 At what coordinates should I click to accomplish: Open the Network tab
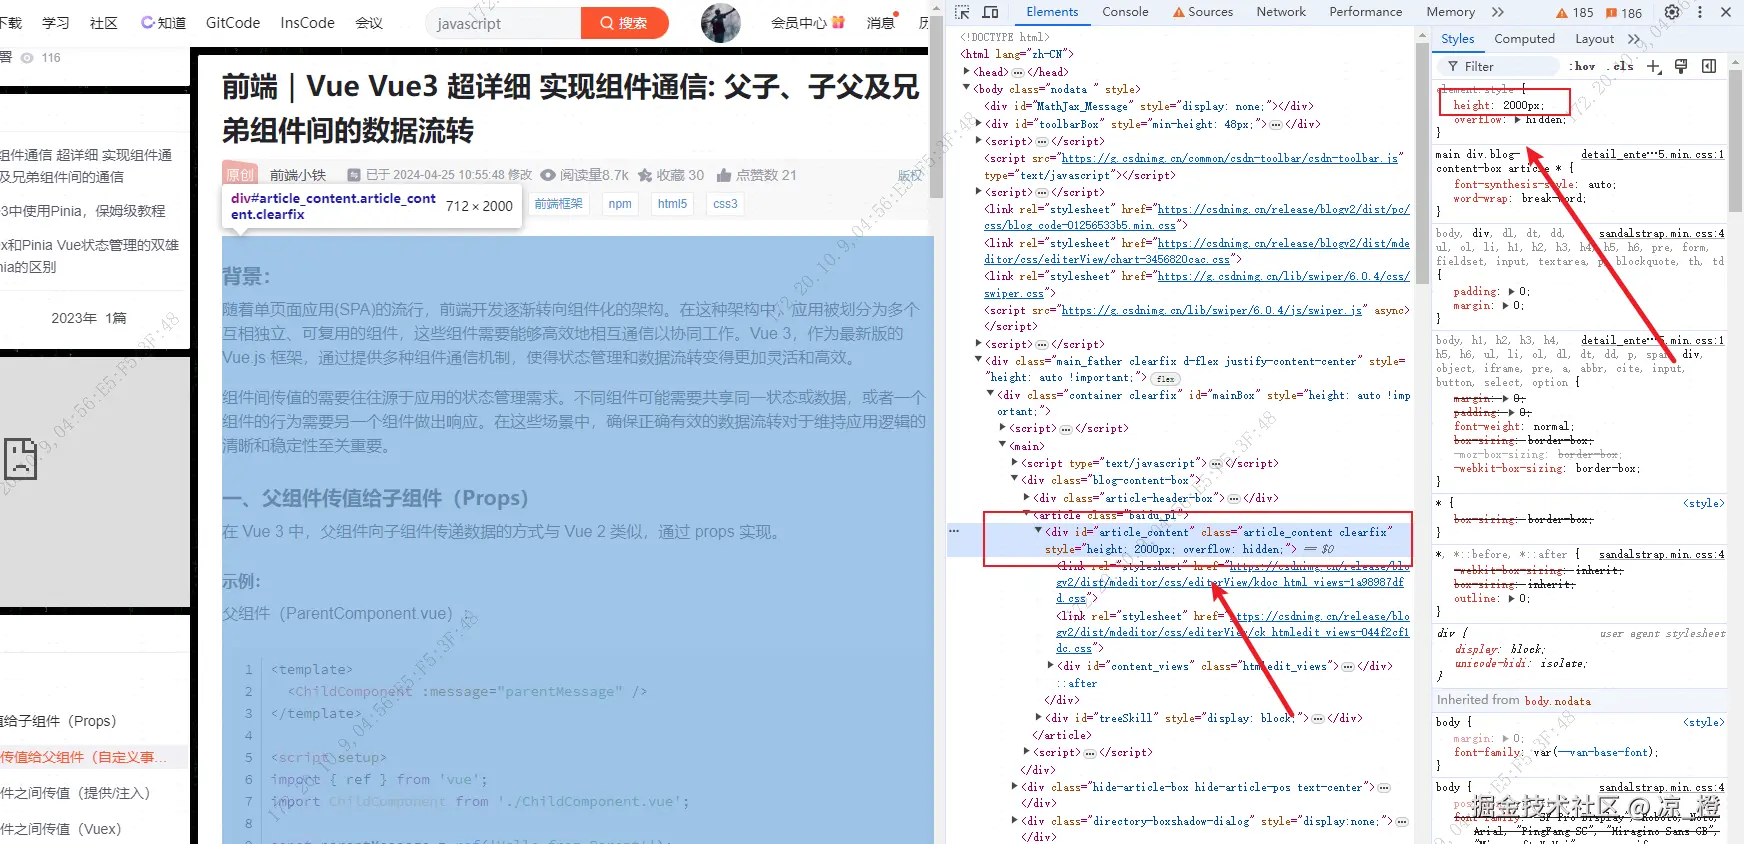[1281, 12]
